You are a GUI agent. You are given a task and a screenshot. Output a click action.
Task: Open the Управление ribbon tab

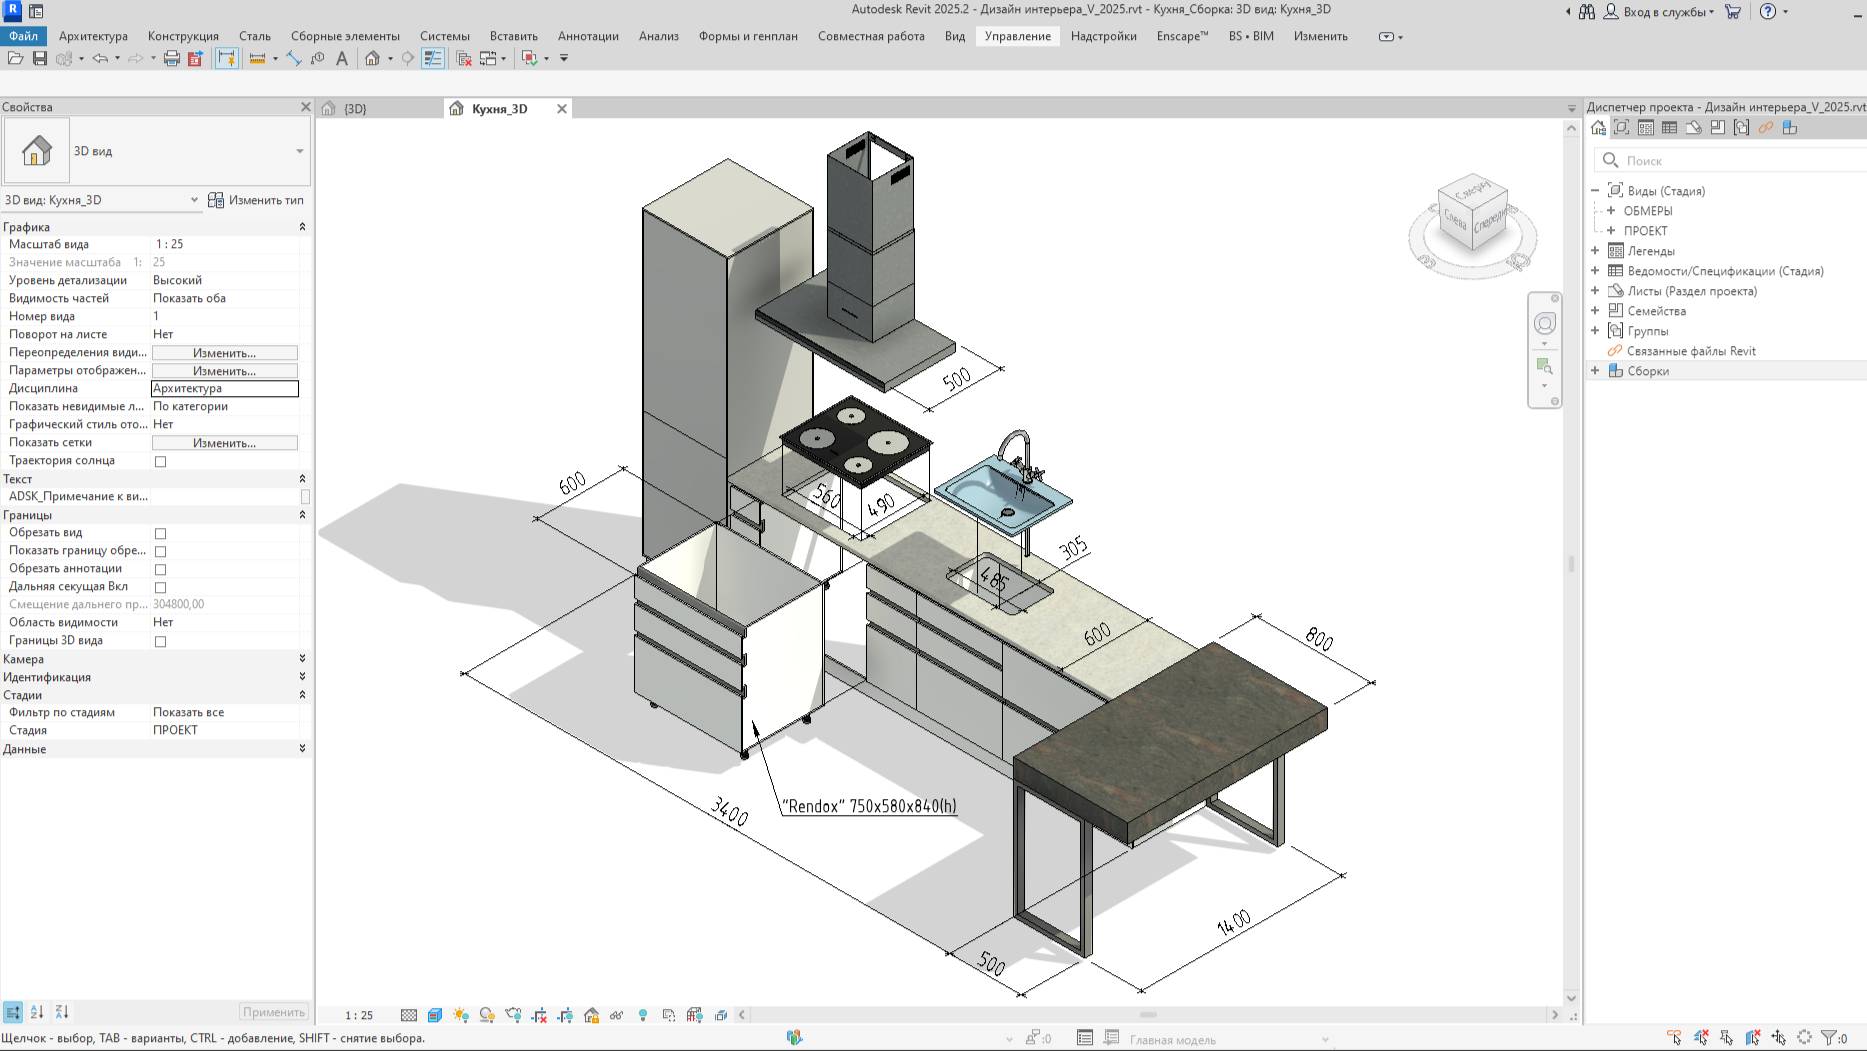(x=1017, y=36)
